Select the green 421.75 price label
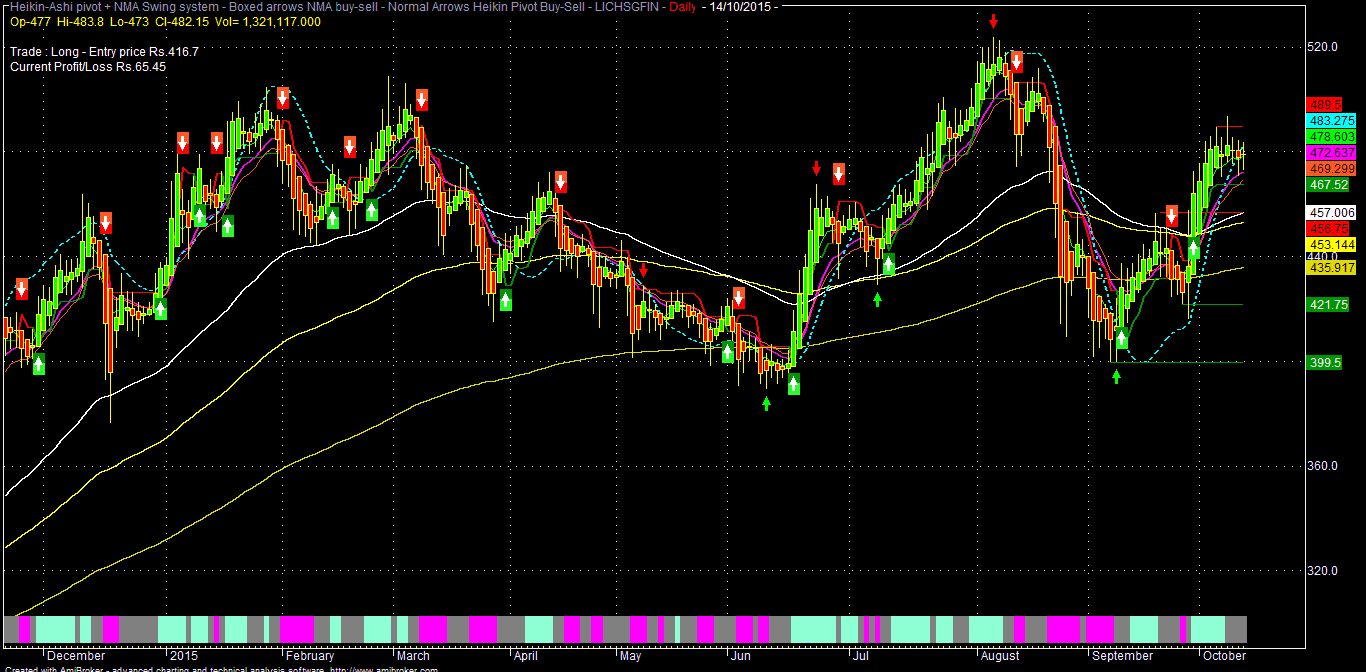The image size is (1366, 672). tap(1328, 305)
